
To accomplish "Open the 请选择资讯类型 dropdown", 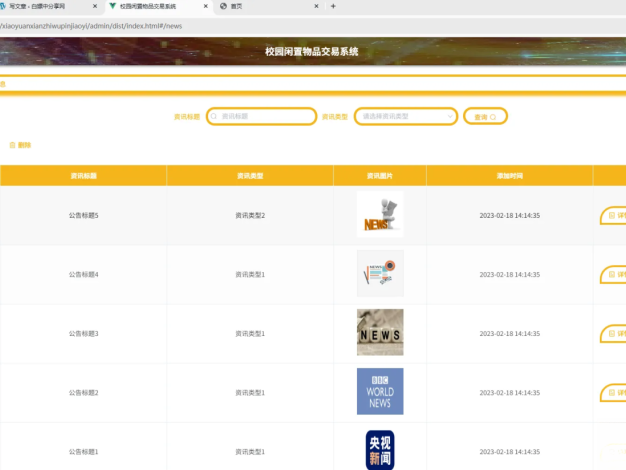I will [406, 116].
